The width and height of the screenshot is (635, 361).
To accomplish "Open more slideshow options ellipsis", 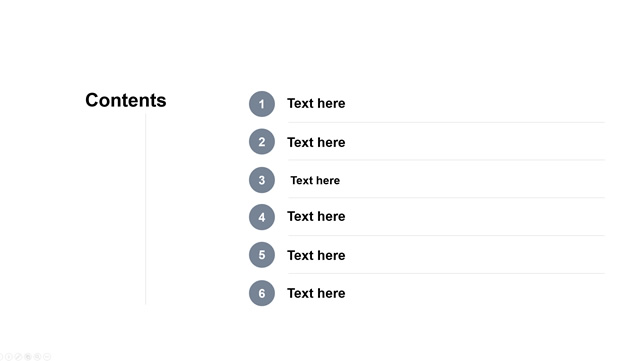I will [47, 357].
